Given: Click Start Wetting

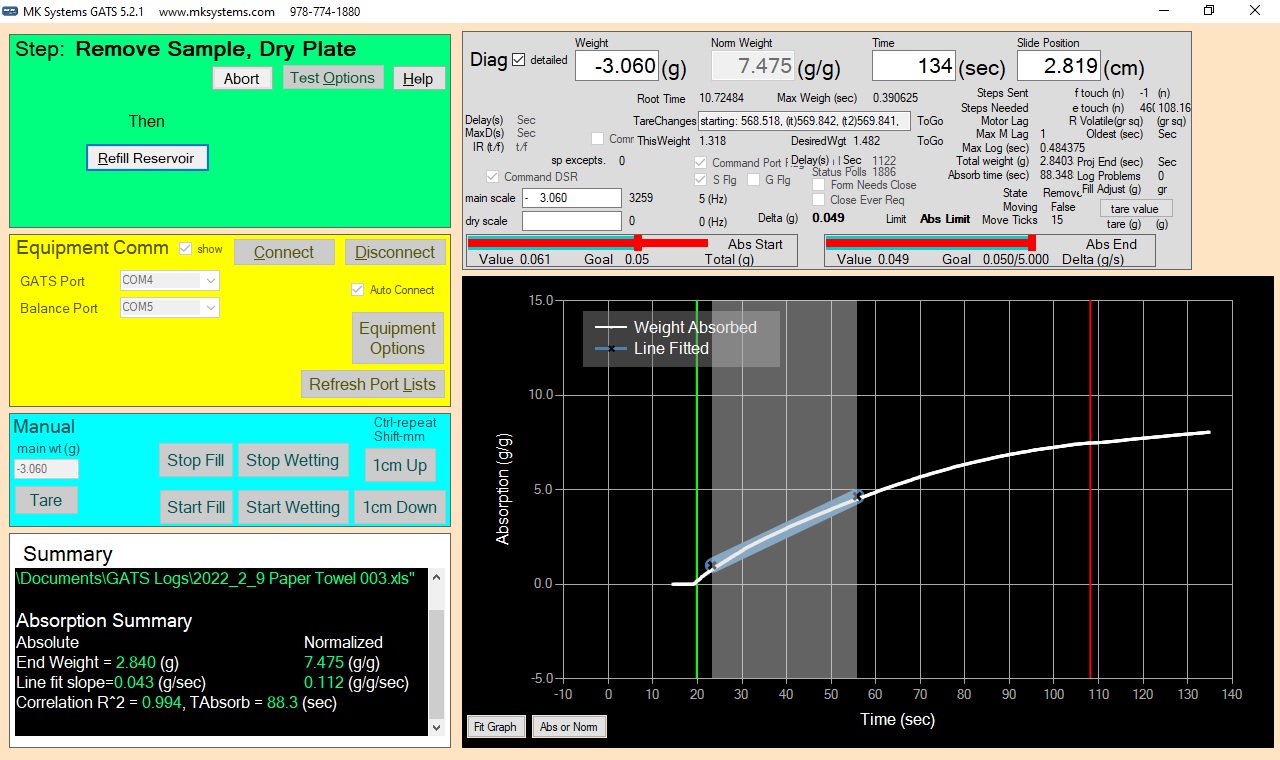Looking at the screenshot, I should 293,507.
